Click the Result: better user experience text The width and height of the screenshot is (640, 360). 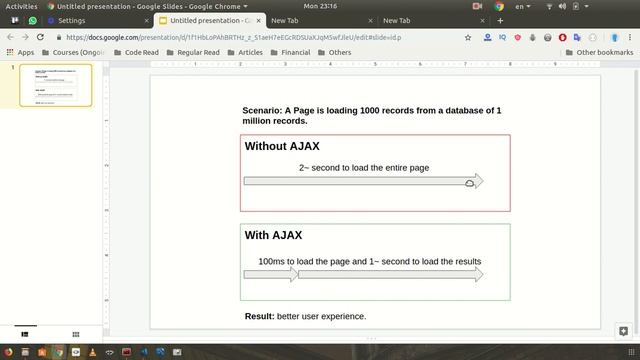(305, 316)
